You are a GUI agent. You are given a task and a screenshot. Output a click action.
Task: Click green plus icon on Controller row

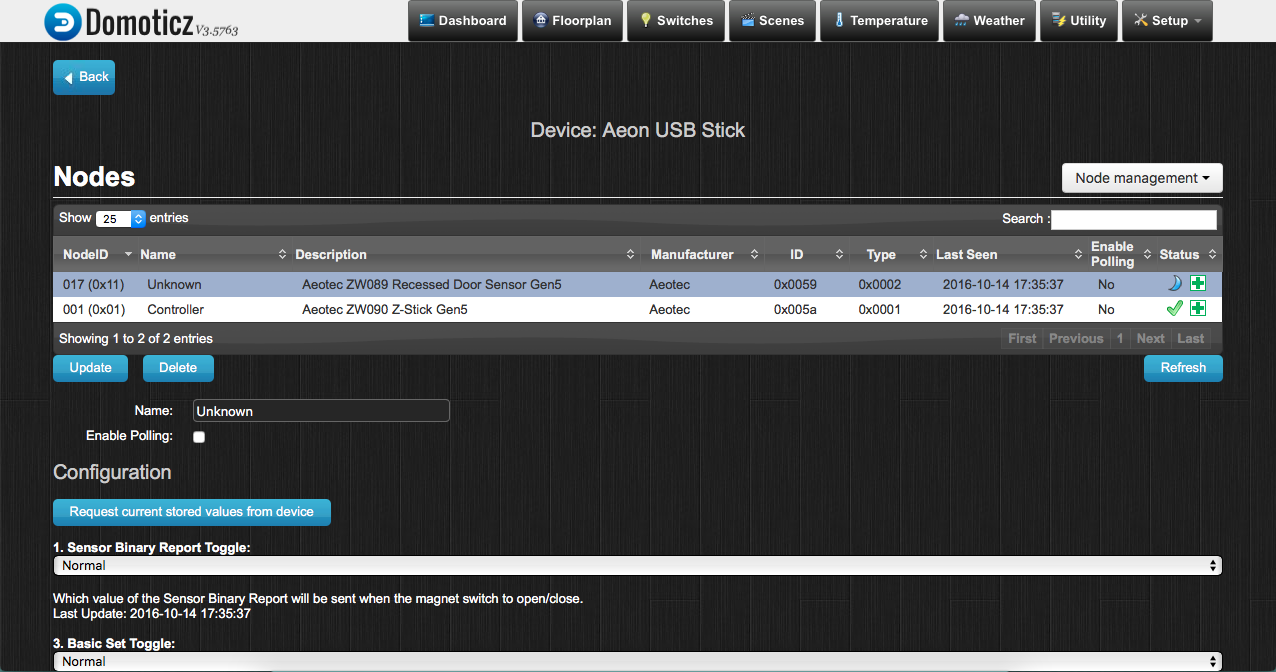point(1197,309)
